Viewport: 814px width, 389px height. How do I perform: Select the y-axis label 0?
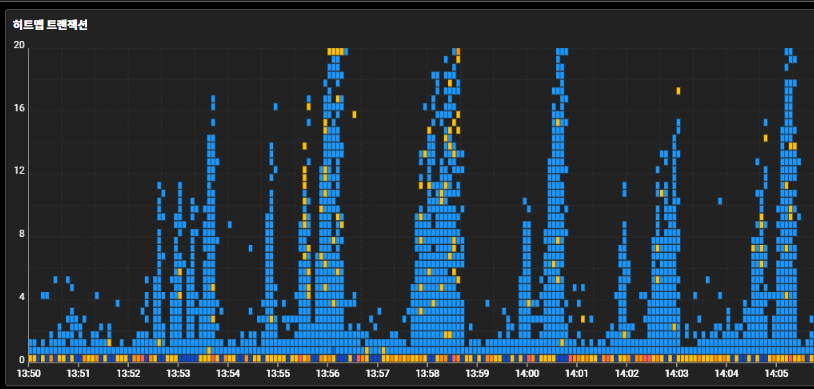pos(22,360)
